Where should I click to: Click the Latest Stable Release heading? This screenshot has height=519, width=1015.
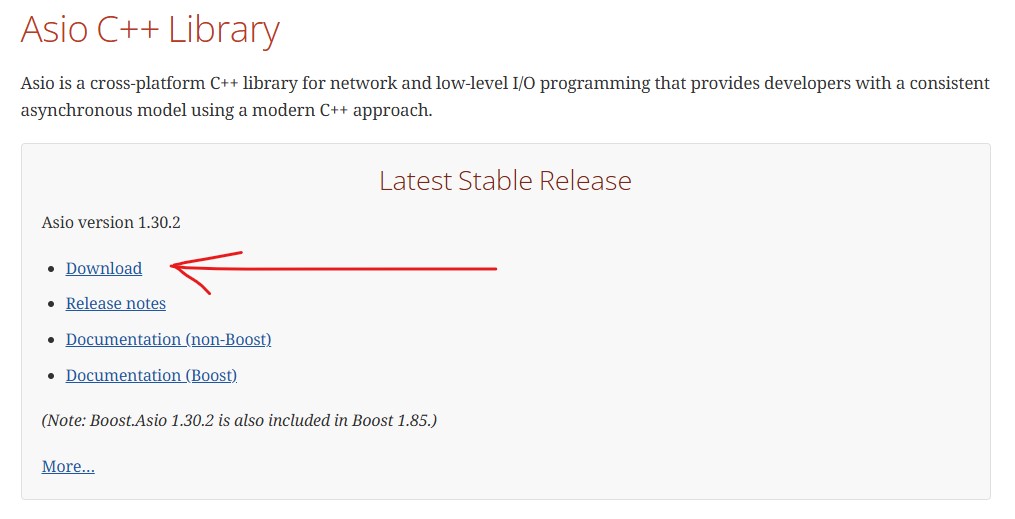505,181
